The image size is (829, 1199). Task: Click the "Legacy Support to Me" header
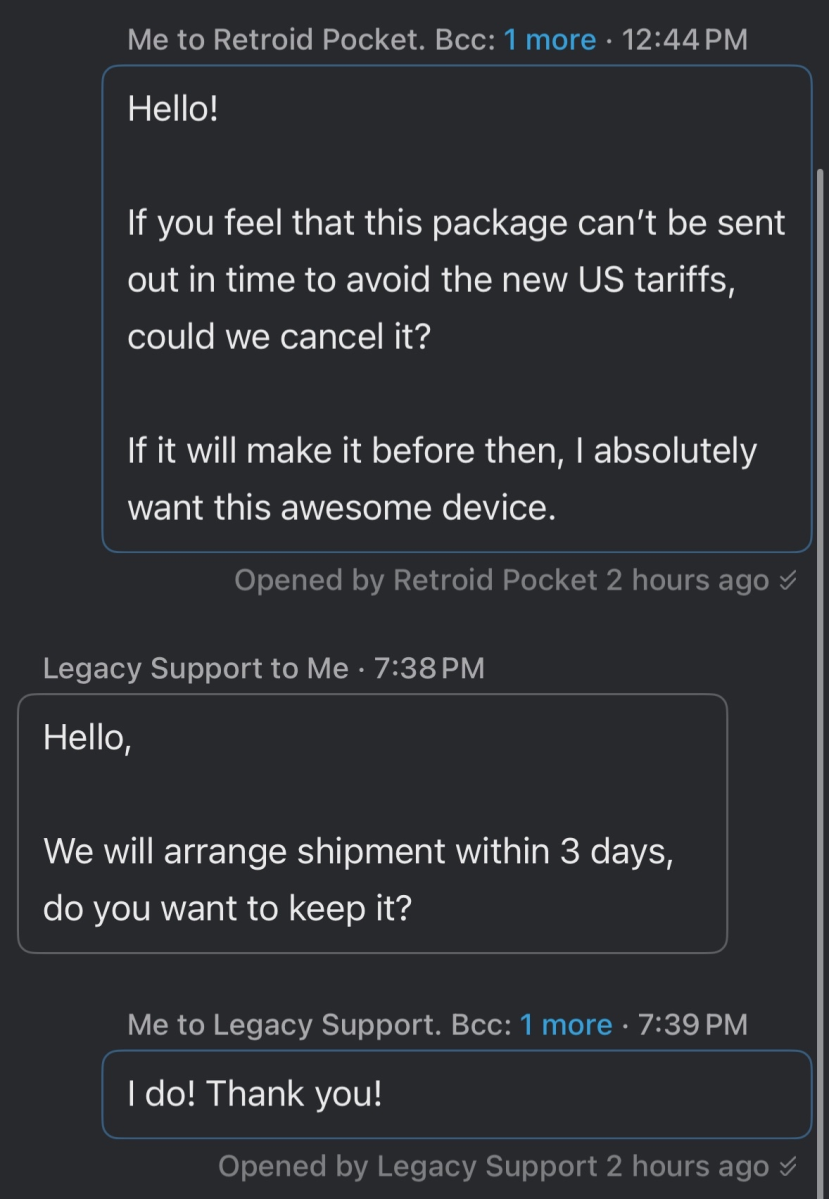click(196, 668)
